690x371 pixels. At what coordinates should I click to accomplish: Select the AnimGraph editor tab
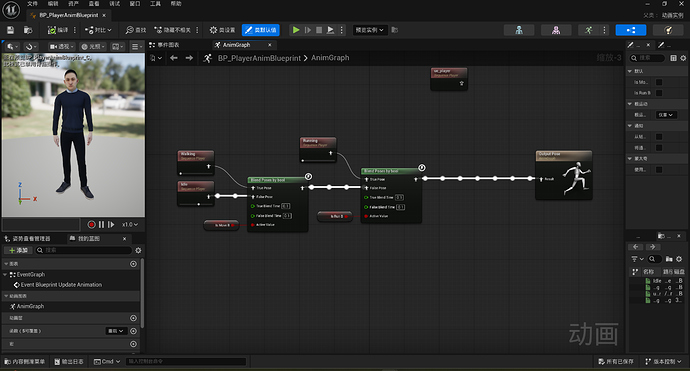coord(236,45)
